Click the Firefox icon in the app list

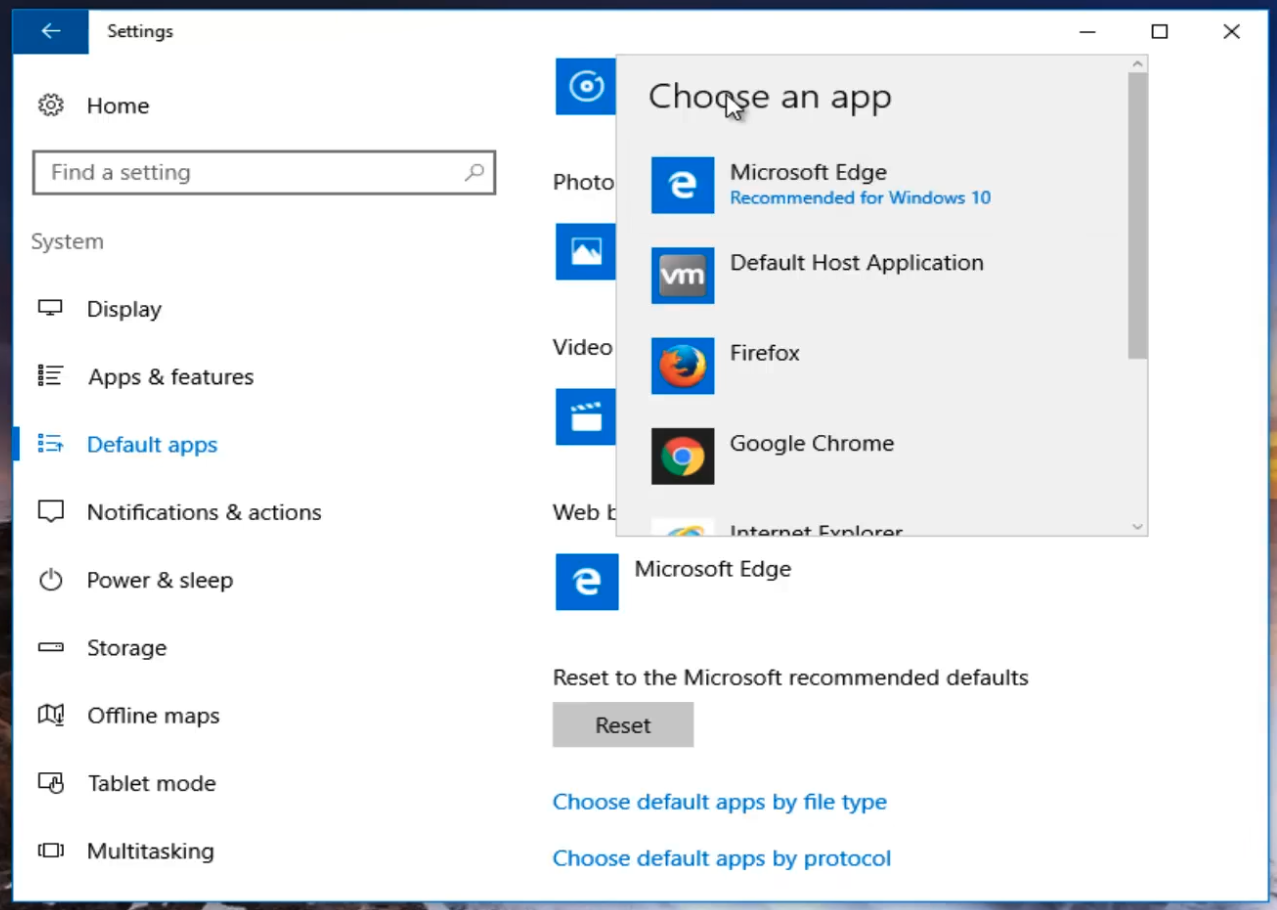point(683,366)
